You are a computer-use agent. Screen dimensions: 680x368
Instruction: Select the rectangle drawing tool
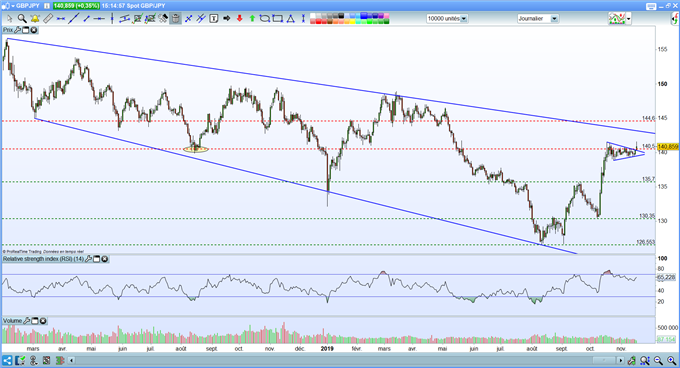[278, 19]
